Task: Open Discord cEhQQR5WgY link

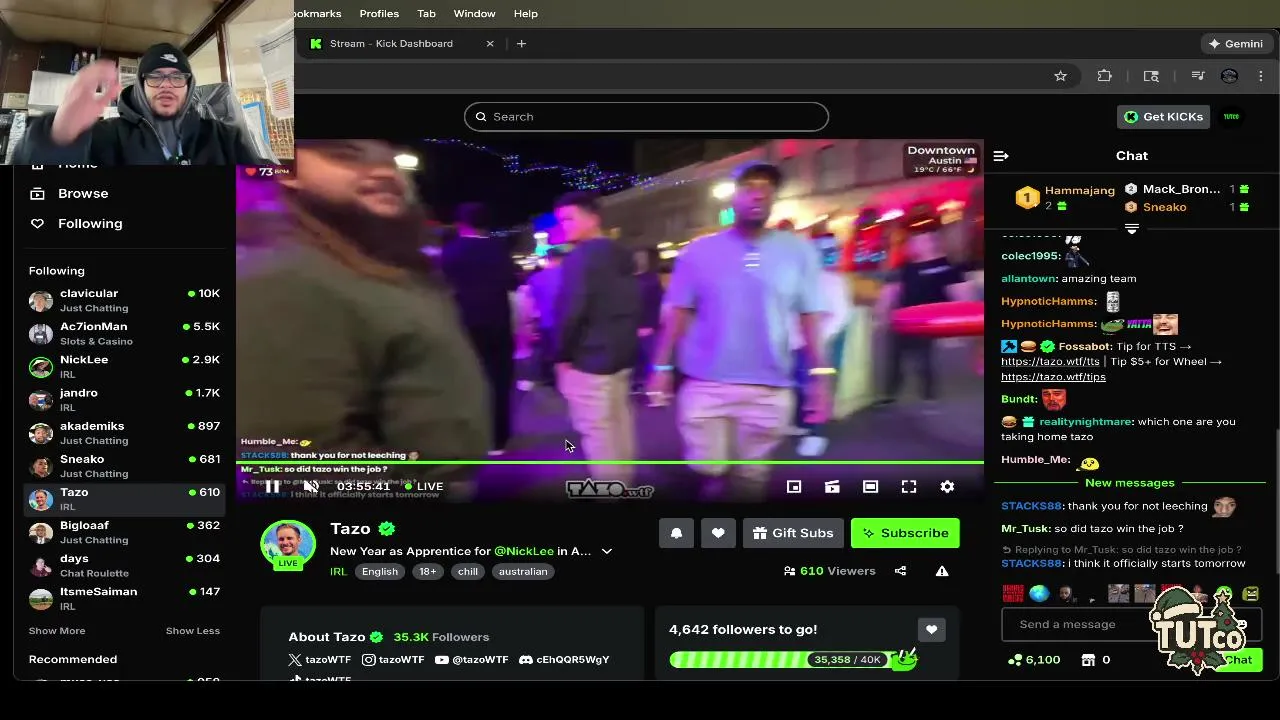Action: (564, 660)
